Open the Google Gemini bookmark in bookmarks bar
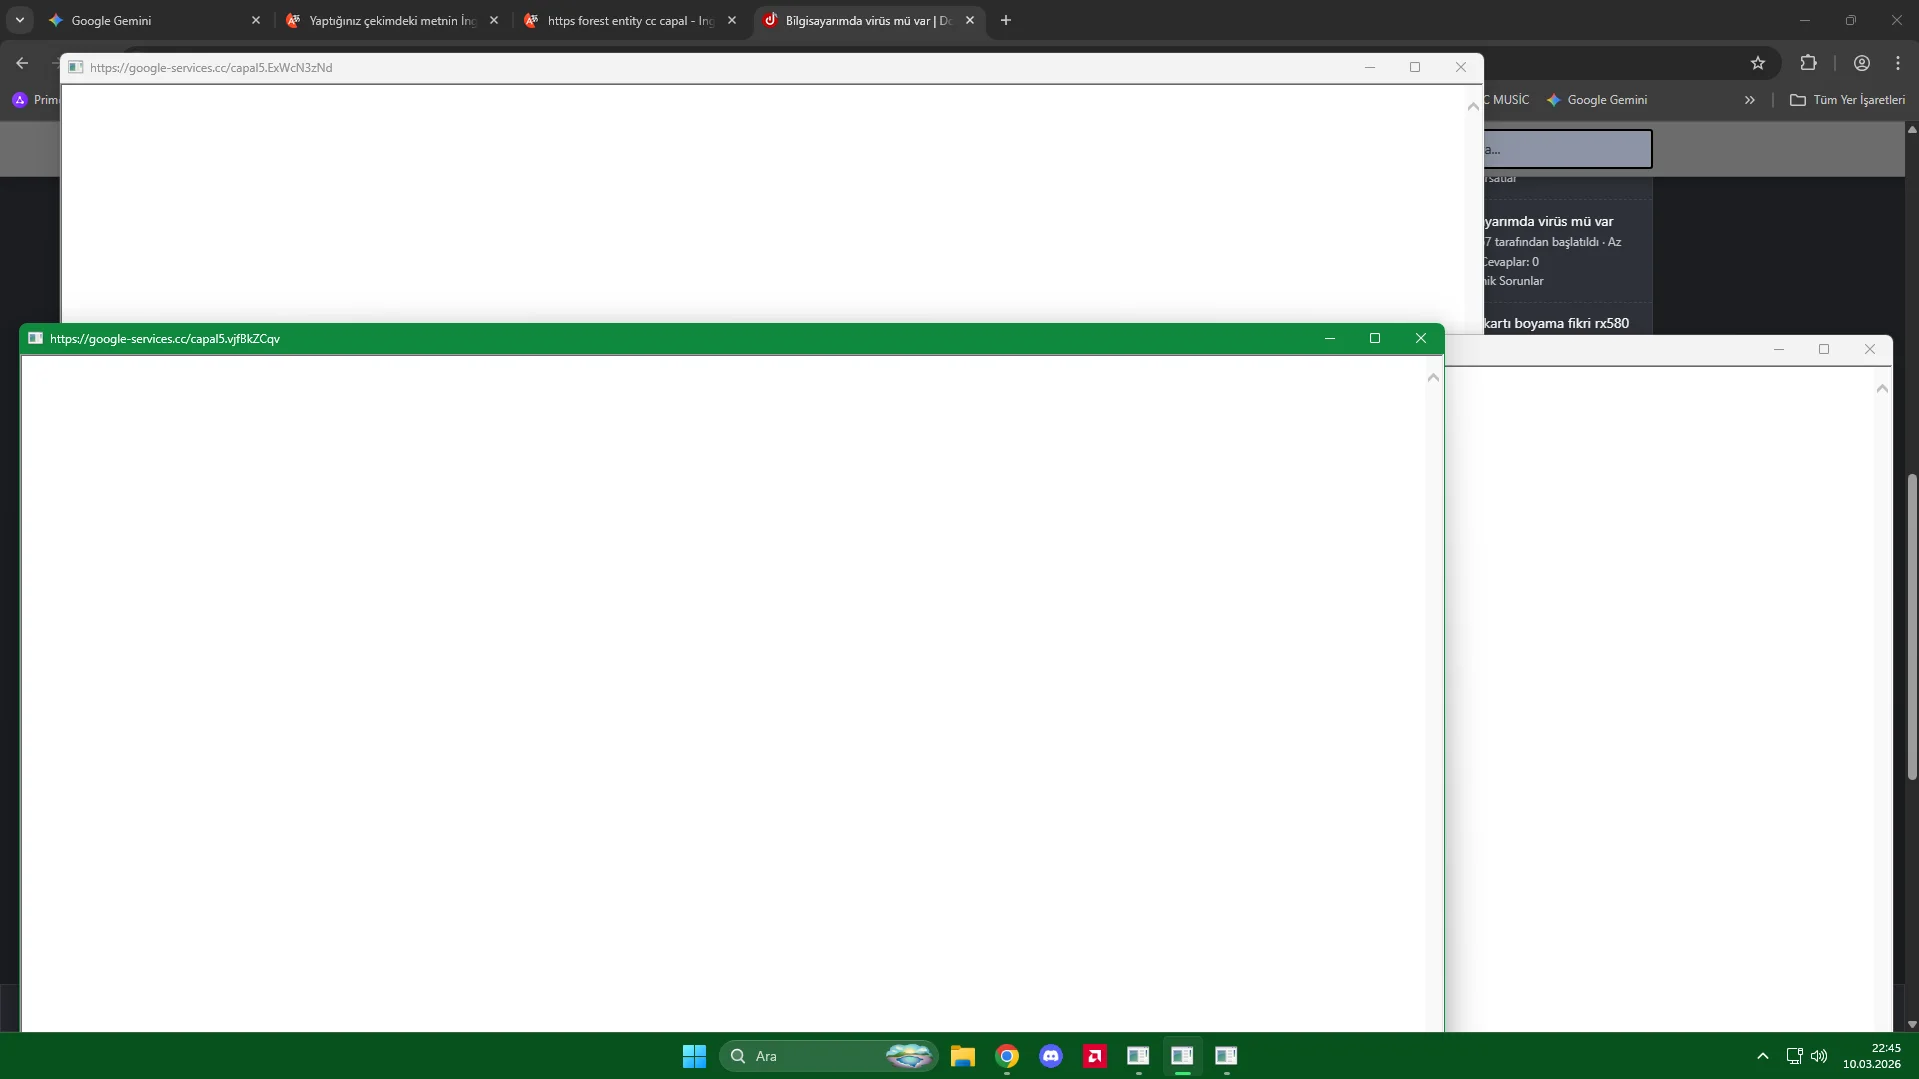Screen dimensions: 1919x1079 click(1597, 100)
